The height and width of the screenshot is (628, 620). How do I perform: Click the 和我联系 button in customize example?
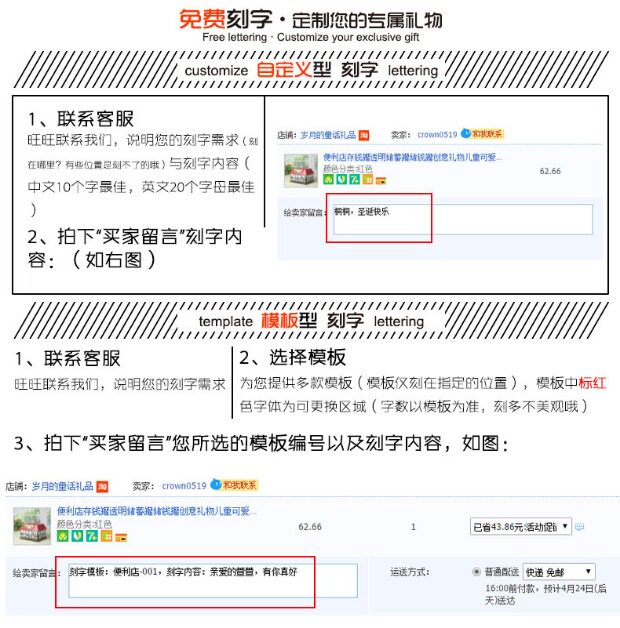coord(487,134)
